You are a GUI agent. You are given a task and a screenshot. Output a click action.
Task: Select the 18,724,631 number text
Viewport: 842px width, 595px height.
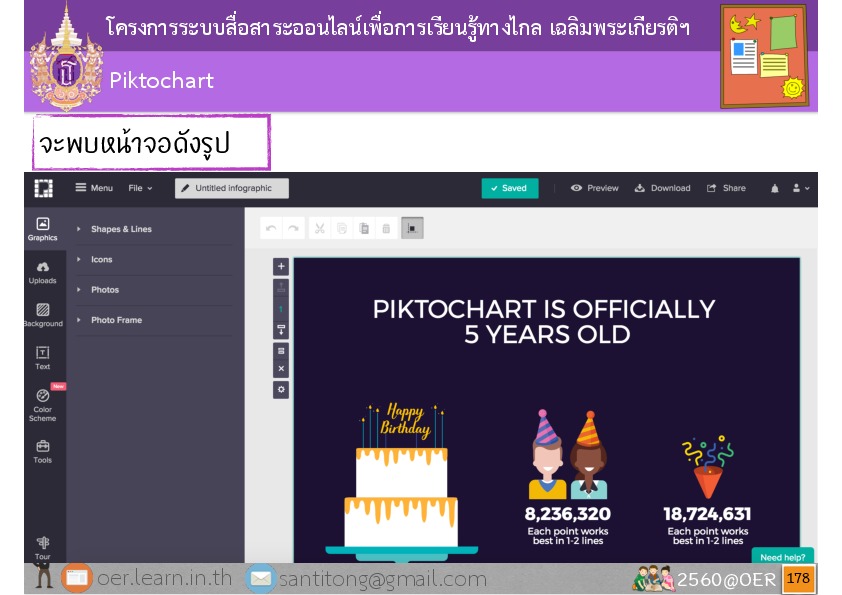click(x=707, y=514)
